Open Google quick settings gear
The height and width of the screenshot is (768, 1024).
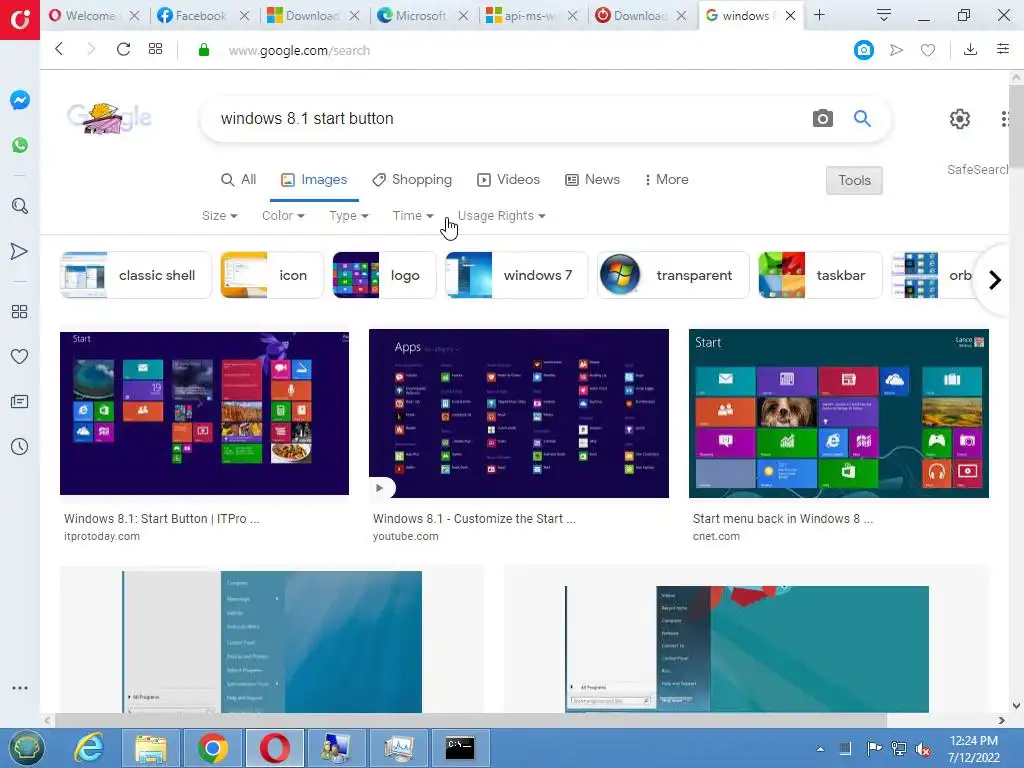959,119
